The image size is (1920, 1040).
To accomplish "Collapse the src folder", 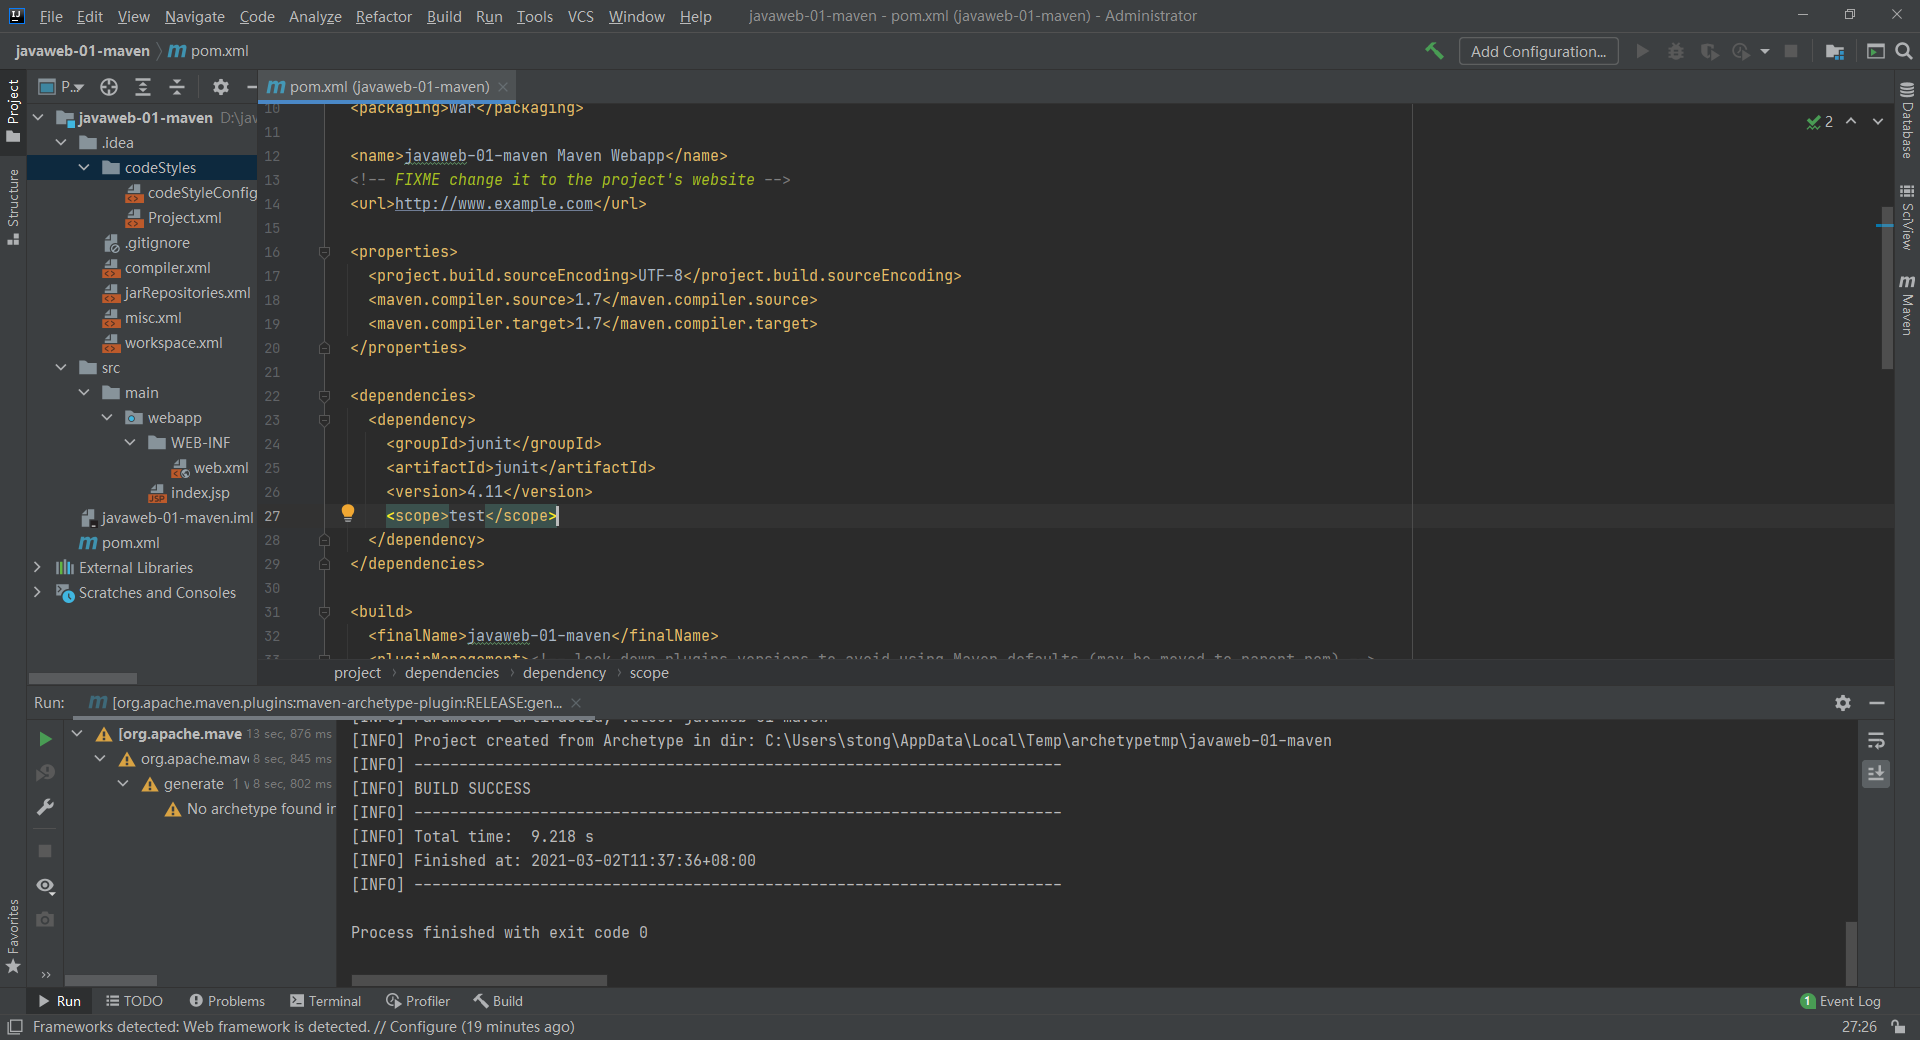I will (61, 368).
